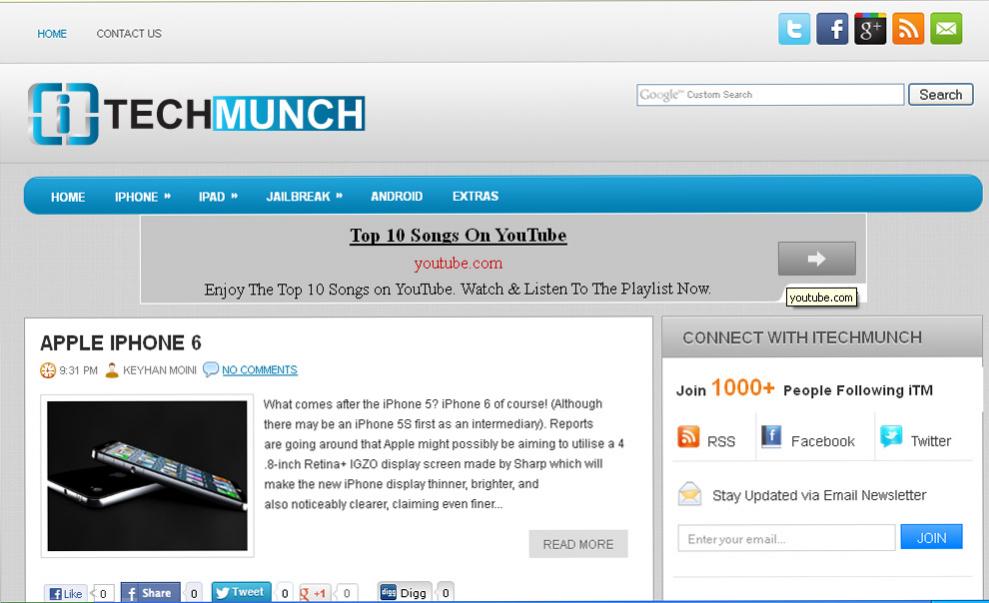
Task: Click the Tweet button
Action: 241,592
